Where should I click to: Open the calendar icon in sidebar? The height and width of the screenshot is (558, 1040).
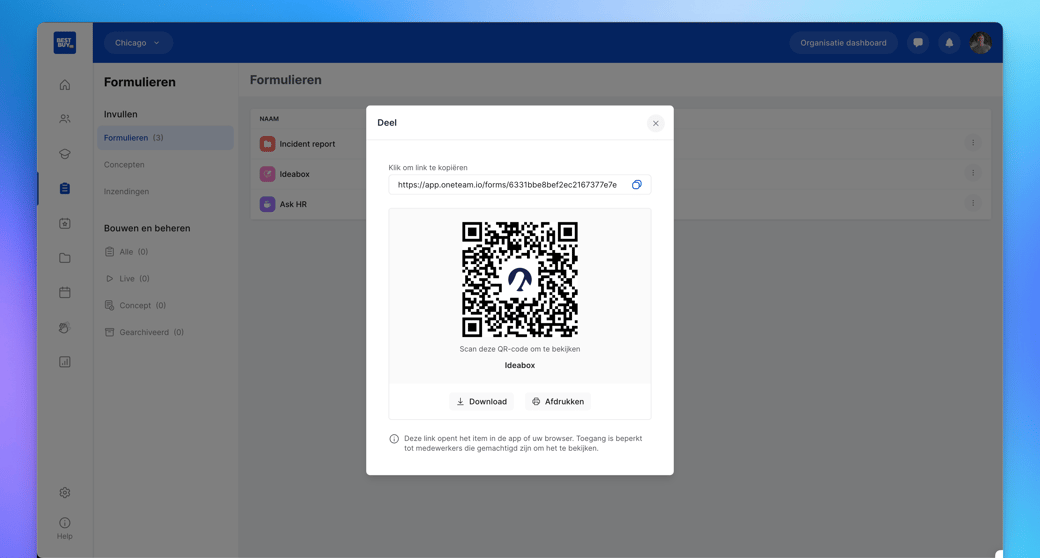pos(64,293)
